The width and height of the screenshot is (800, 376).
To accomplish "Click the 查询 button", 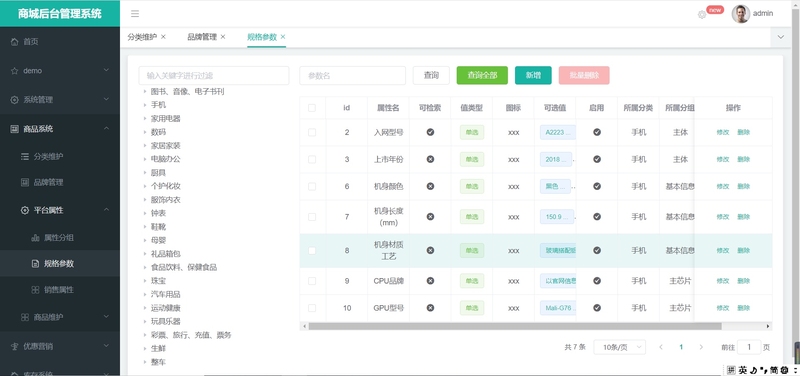I will pos(431,76).
